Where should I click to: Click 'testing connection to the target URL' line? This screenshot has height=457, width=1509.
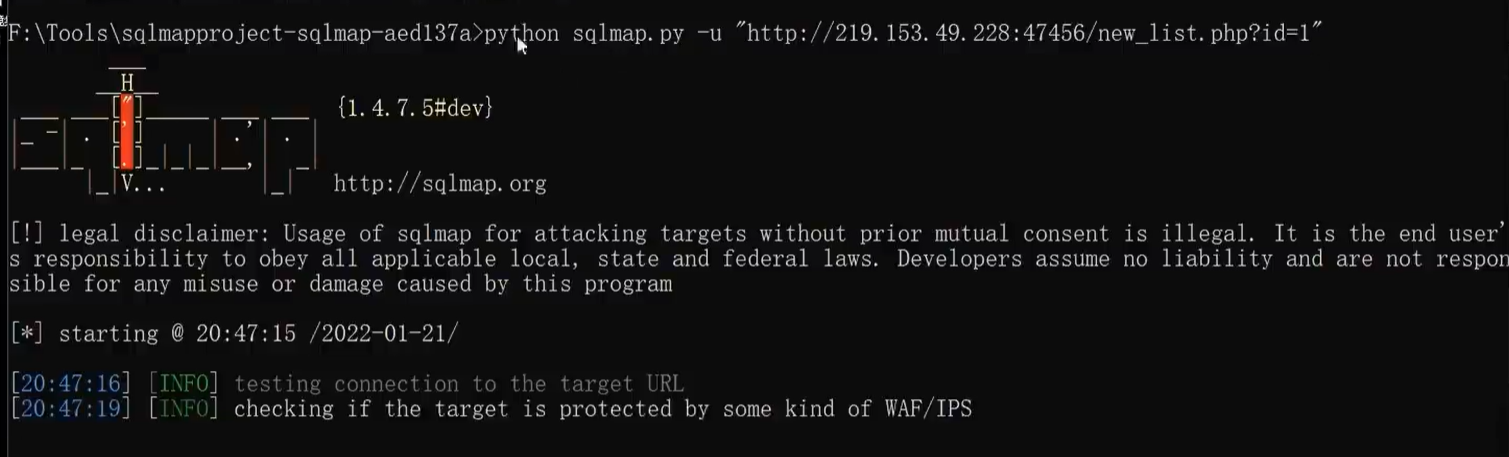coord(459,384)
